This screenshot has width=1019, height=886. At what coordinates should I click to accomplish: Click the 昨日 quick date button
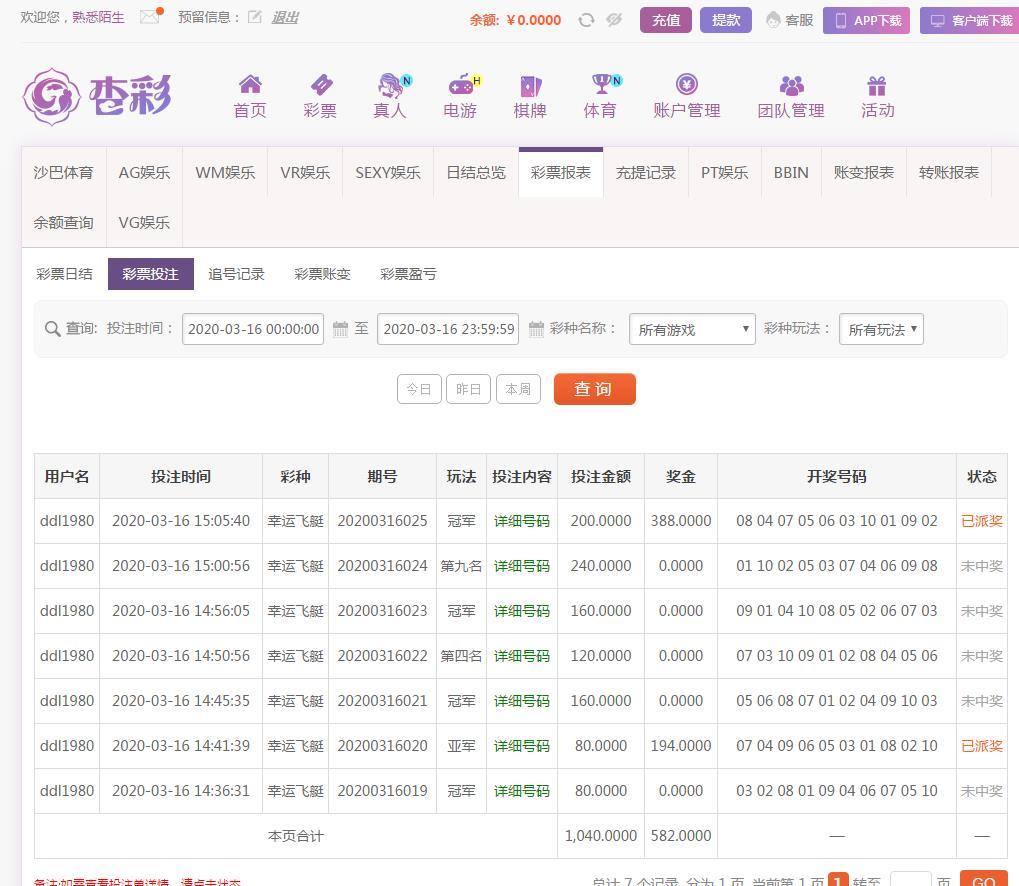coord(468,389)
